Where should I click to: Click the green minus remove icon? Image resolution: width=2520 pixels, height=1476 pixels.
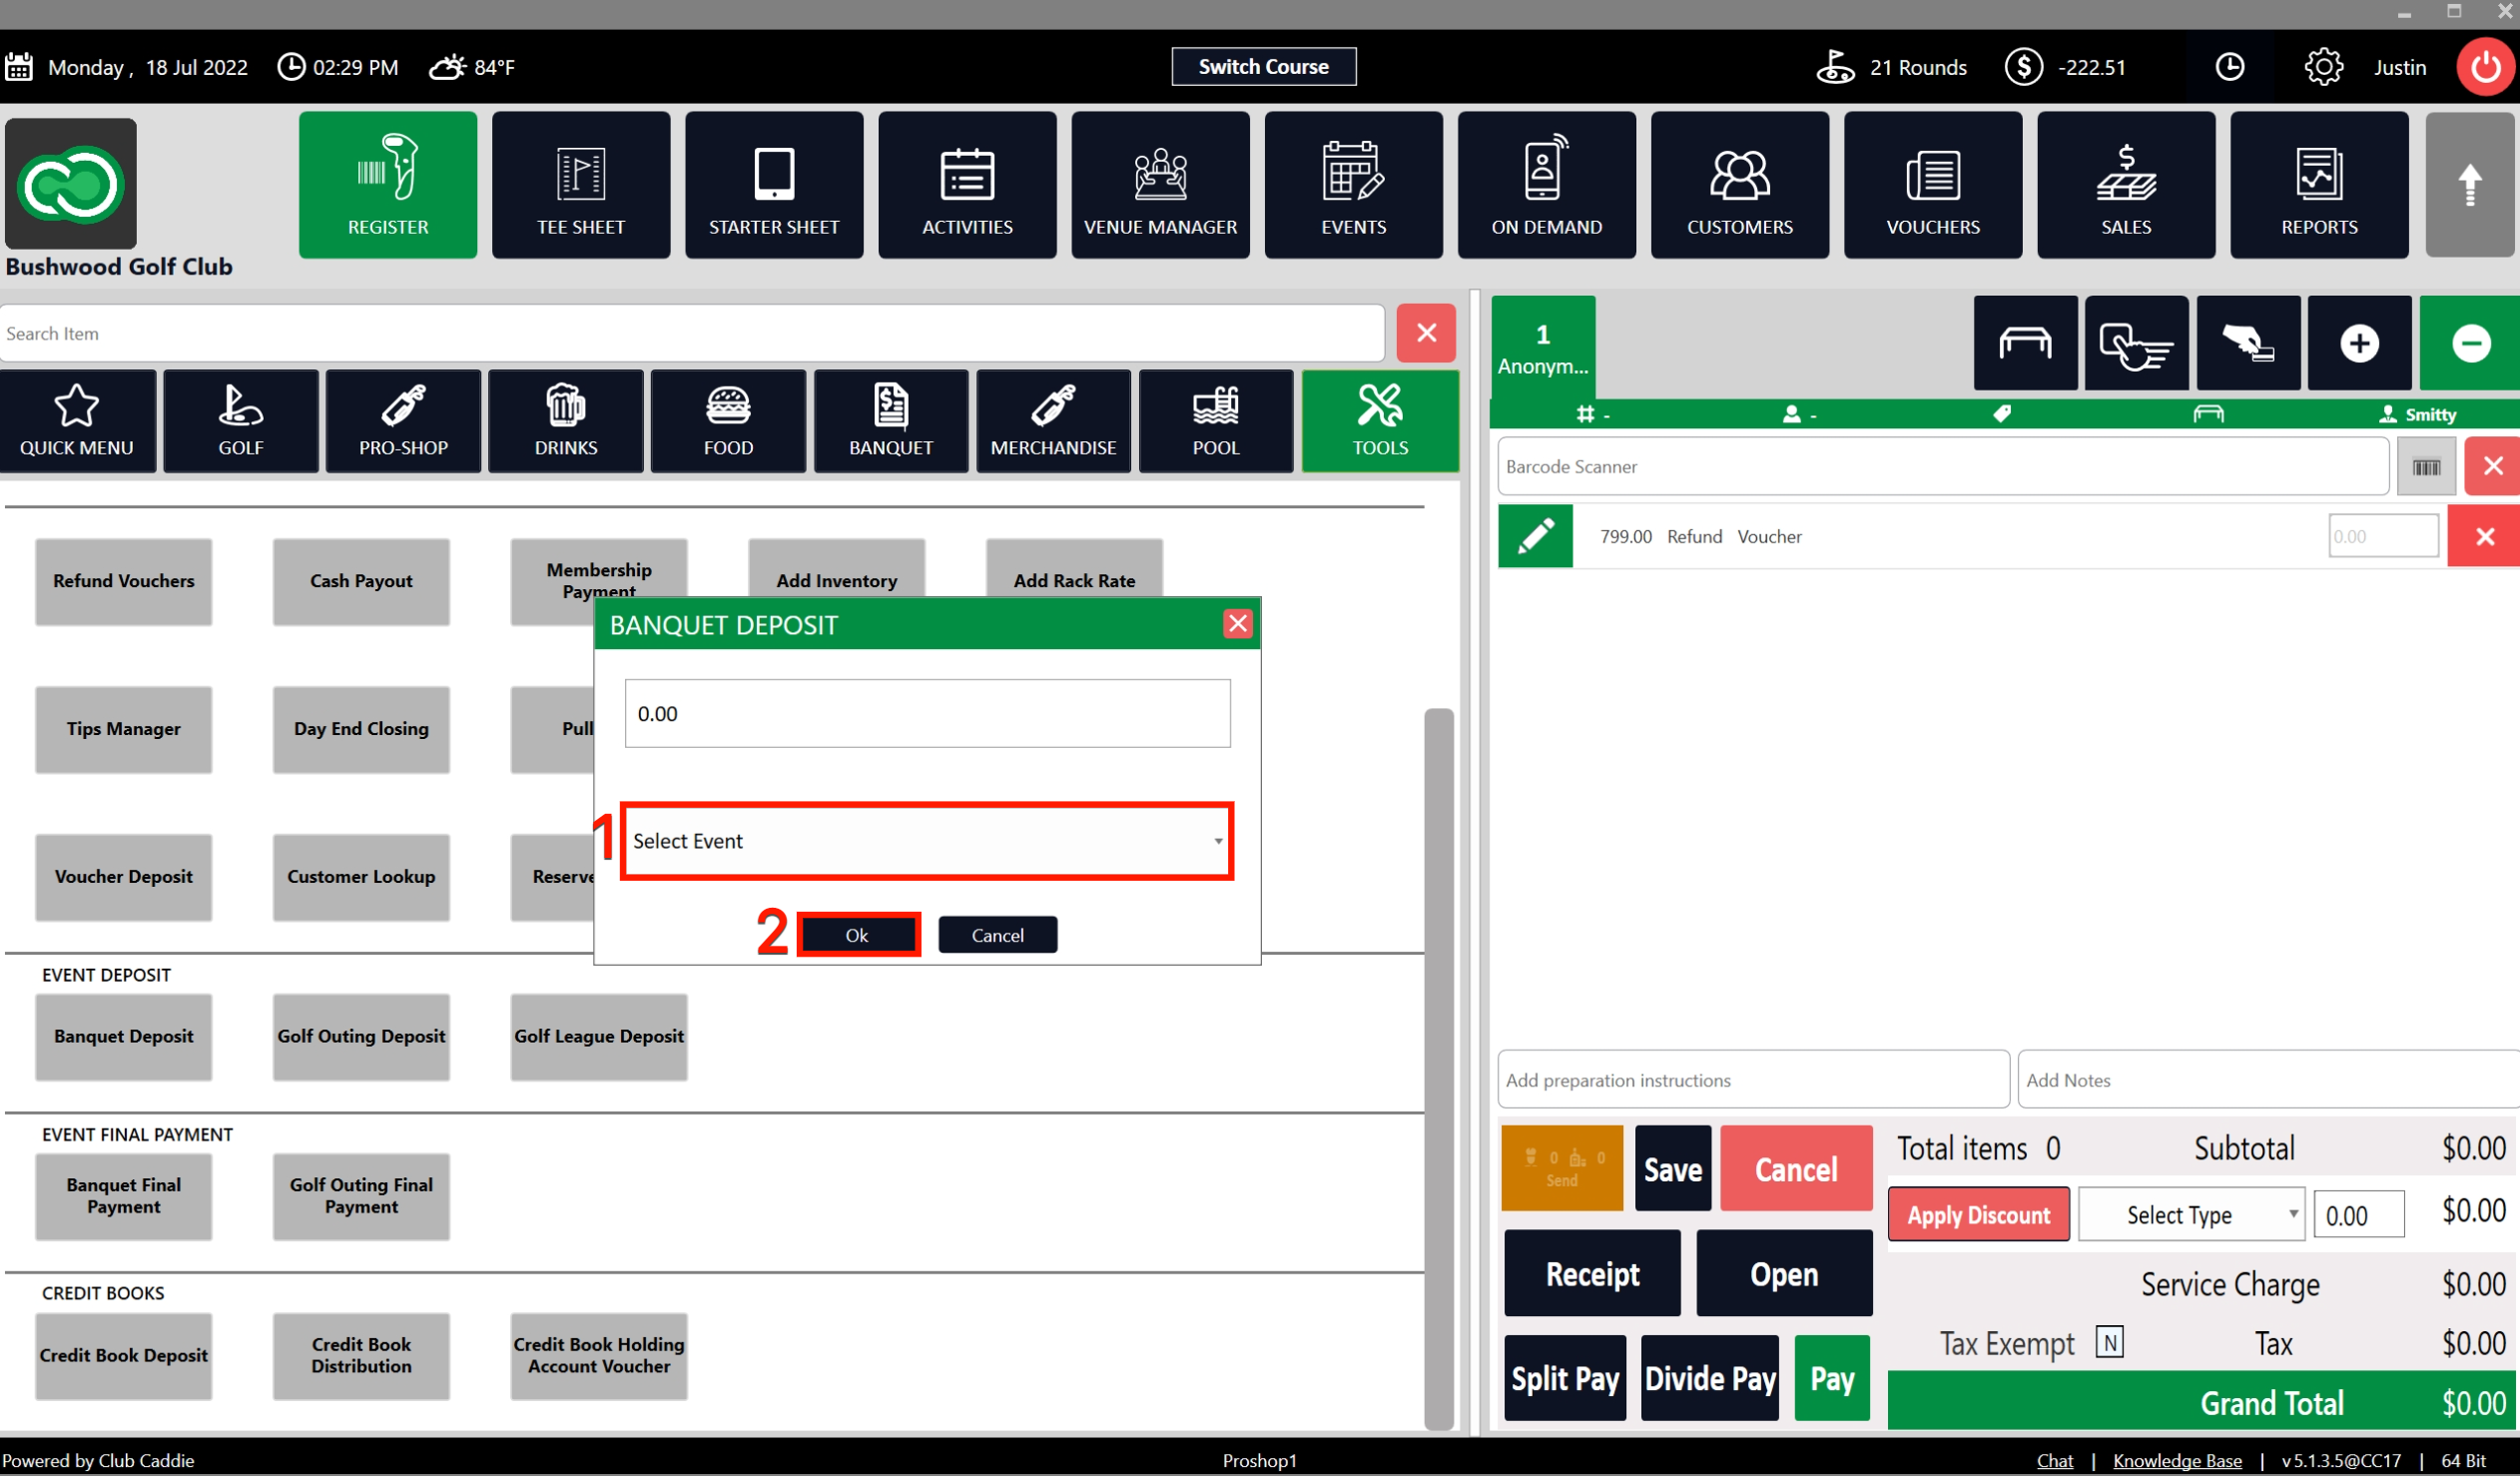[2469, 344]
